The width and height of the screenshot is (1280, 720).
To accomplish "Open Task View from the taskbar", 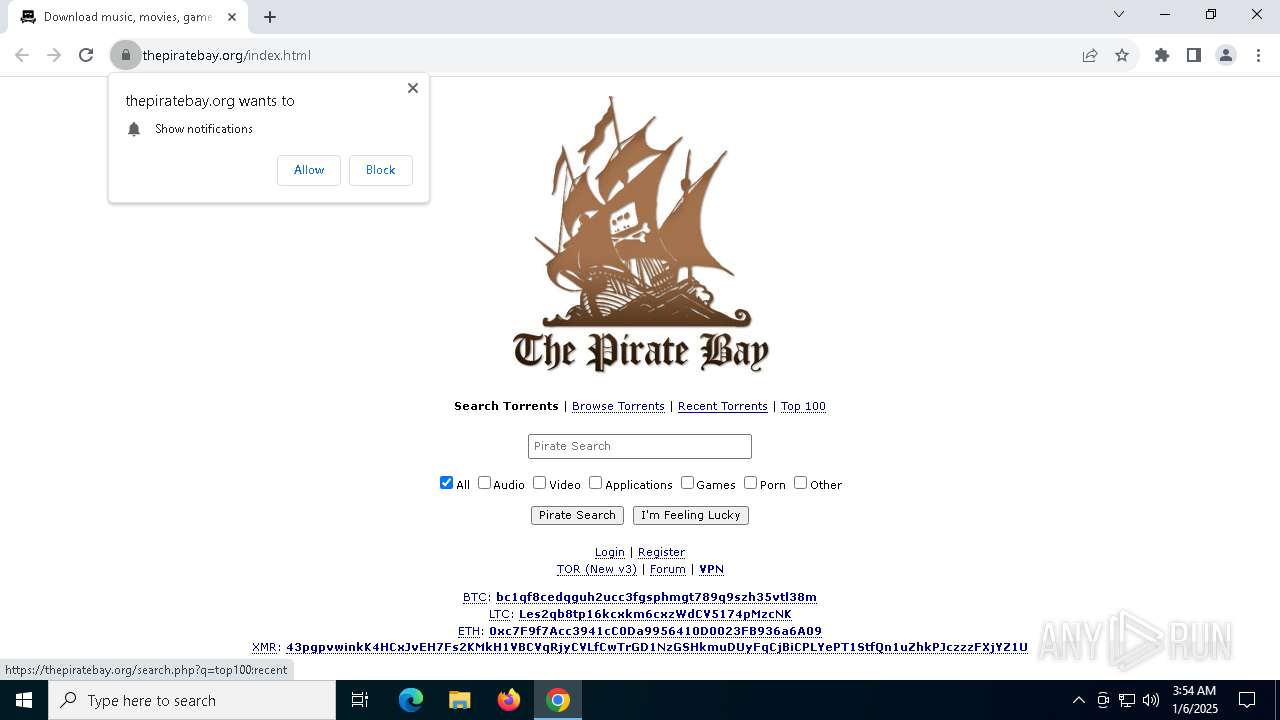I will [x=360, y=700].
